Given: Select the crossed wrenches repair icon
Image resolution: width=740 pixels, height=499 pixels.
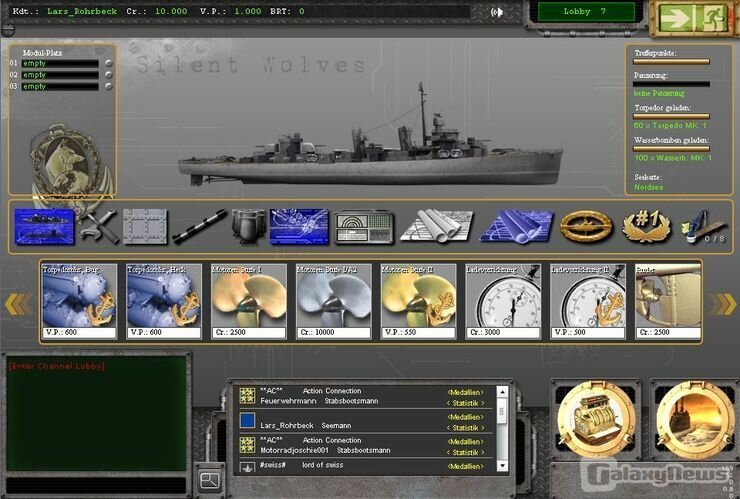Looking at the screenshot, I should pyautogui.click(x=98, y=226).
